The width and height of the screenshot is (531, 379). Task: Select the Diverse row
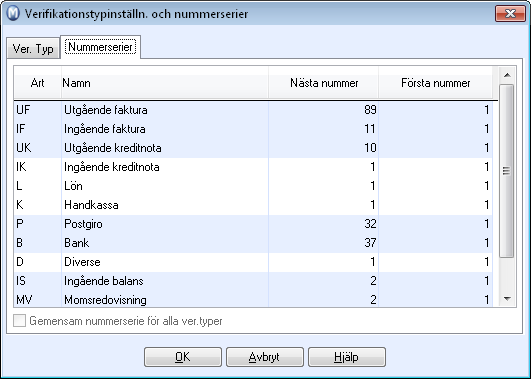coord(253,261)
